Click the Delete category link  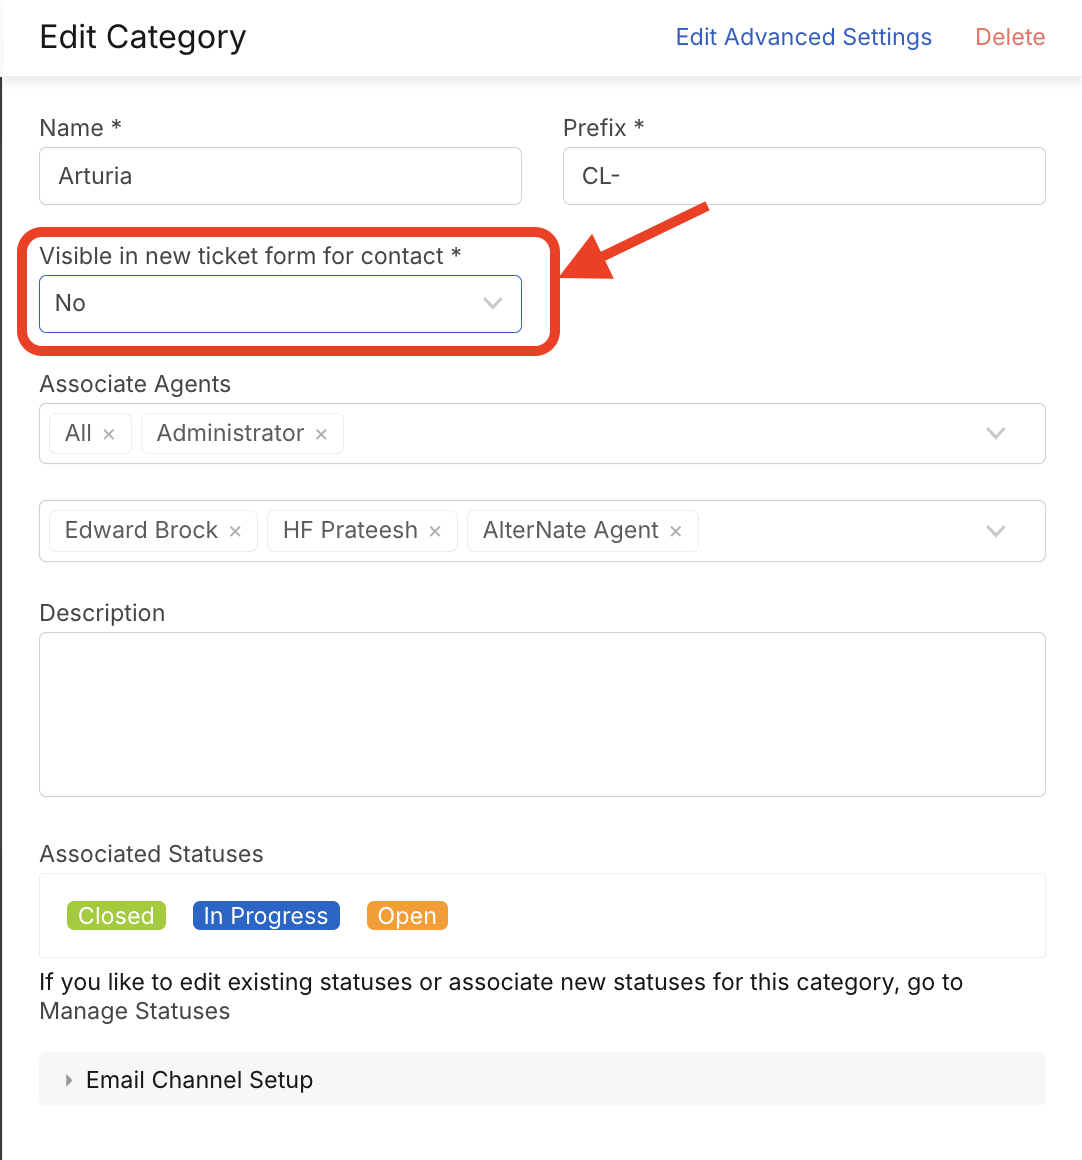pyautogui.click(x=1010, y=37)
